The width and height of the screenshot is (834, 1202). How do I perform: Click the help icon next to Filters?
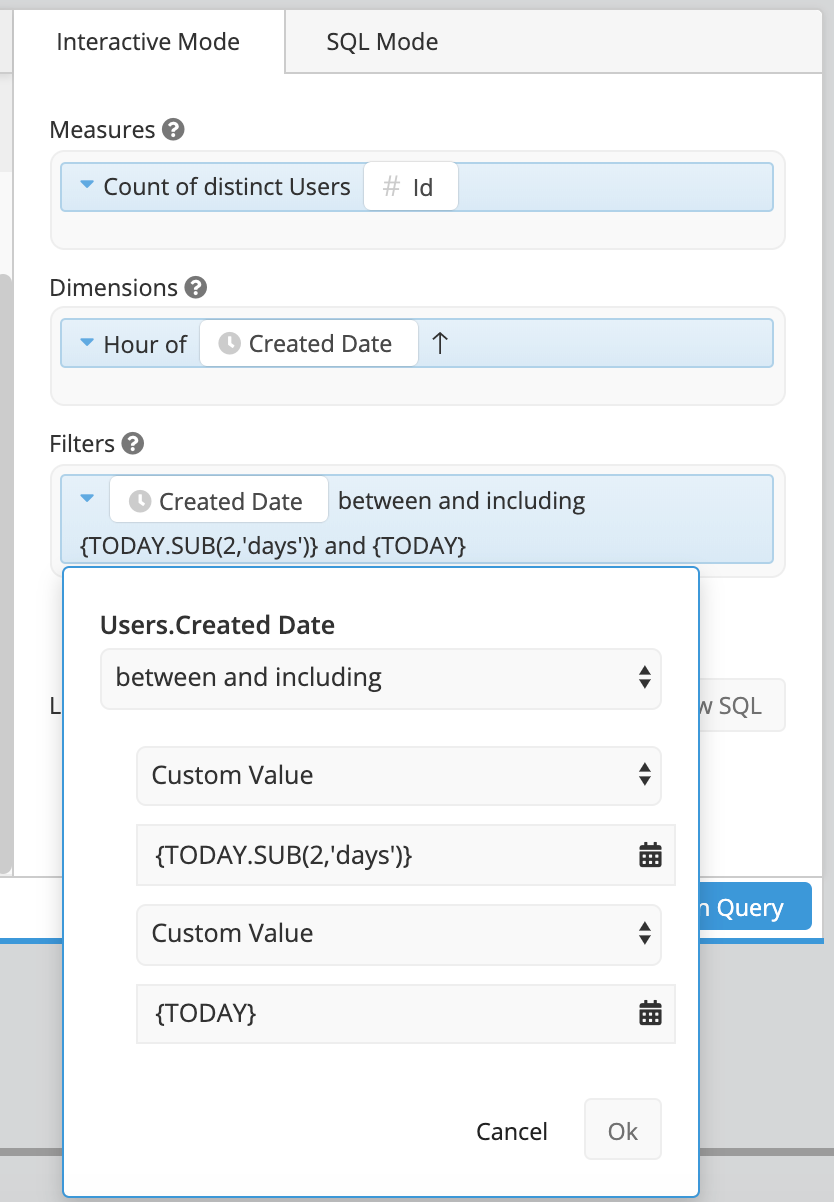[132, 444]
